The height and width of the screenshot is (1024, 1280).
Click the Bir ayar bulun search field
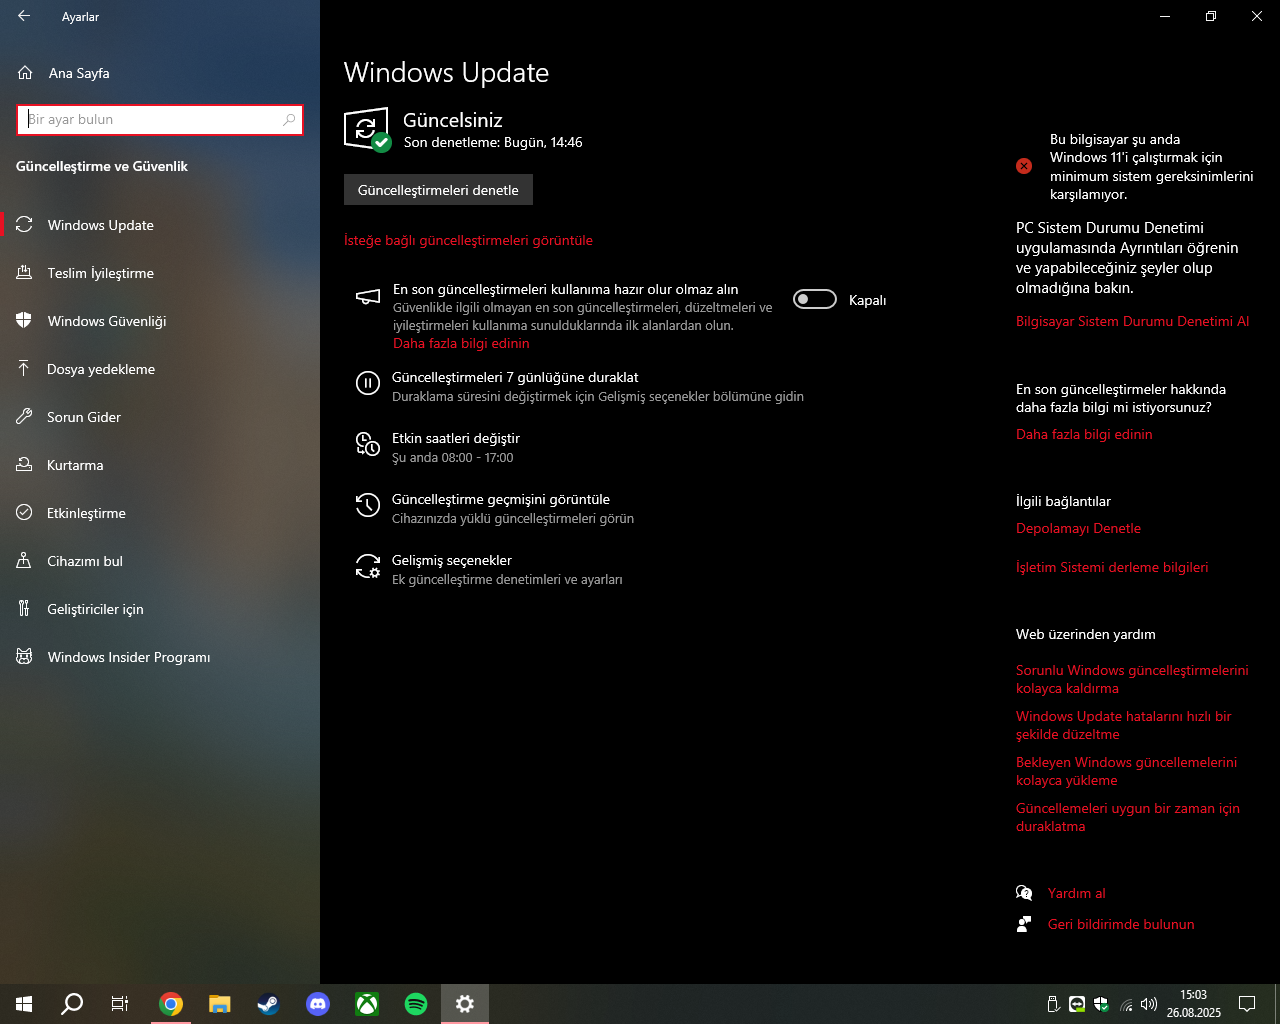click(x=160, y=120)
